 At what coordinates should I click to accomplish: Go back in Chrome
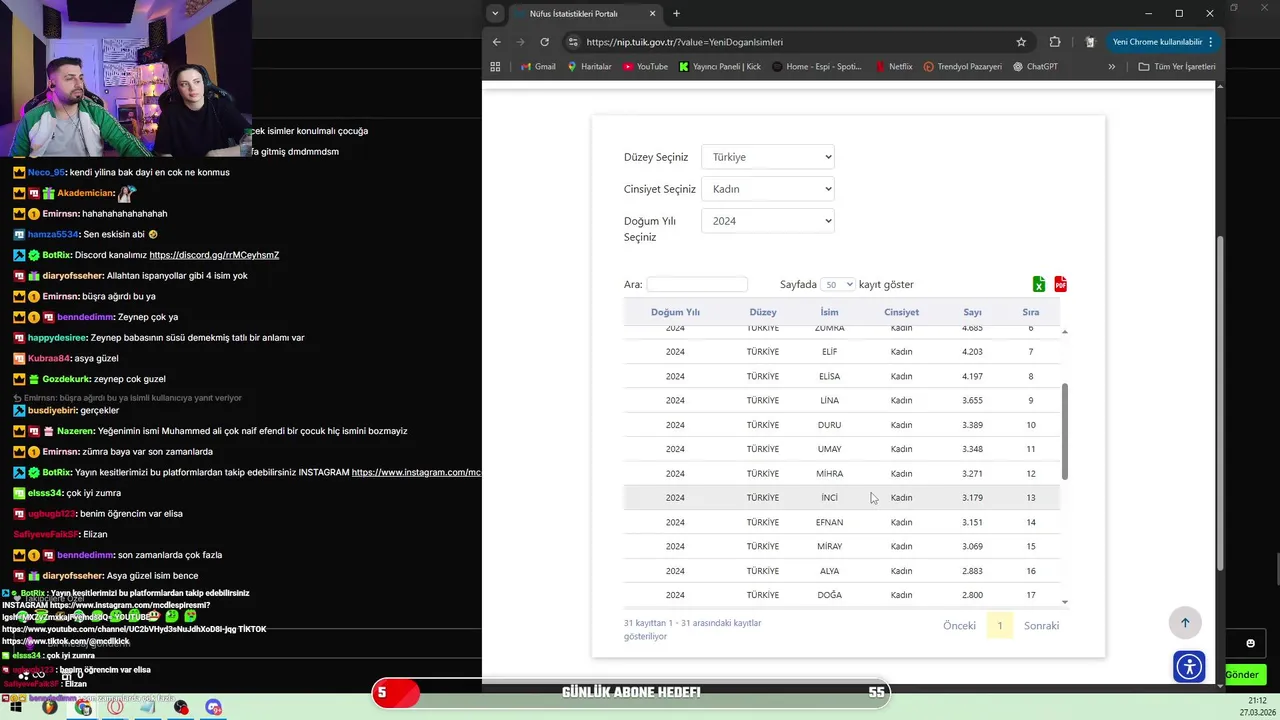pos(497,42)
